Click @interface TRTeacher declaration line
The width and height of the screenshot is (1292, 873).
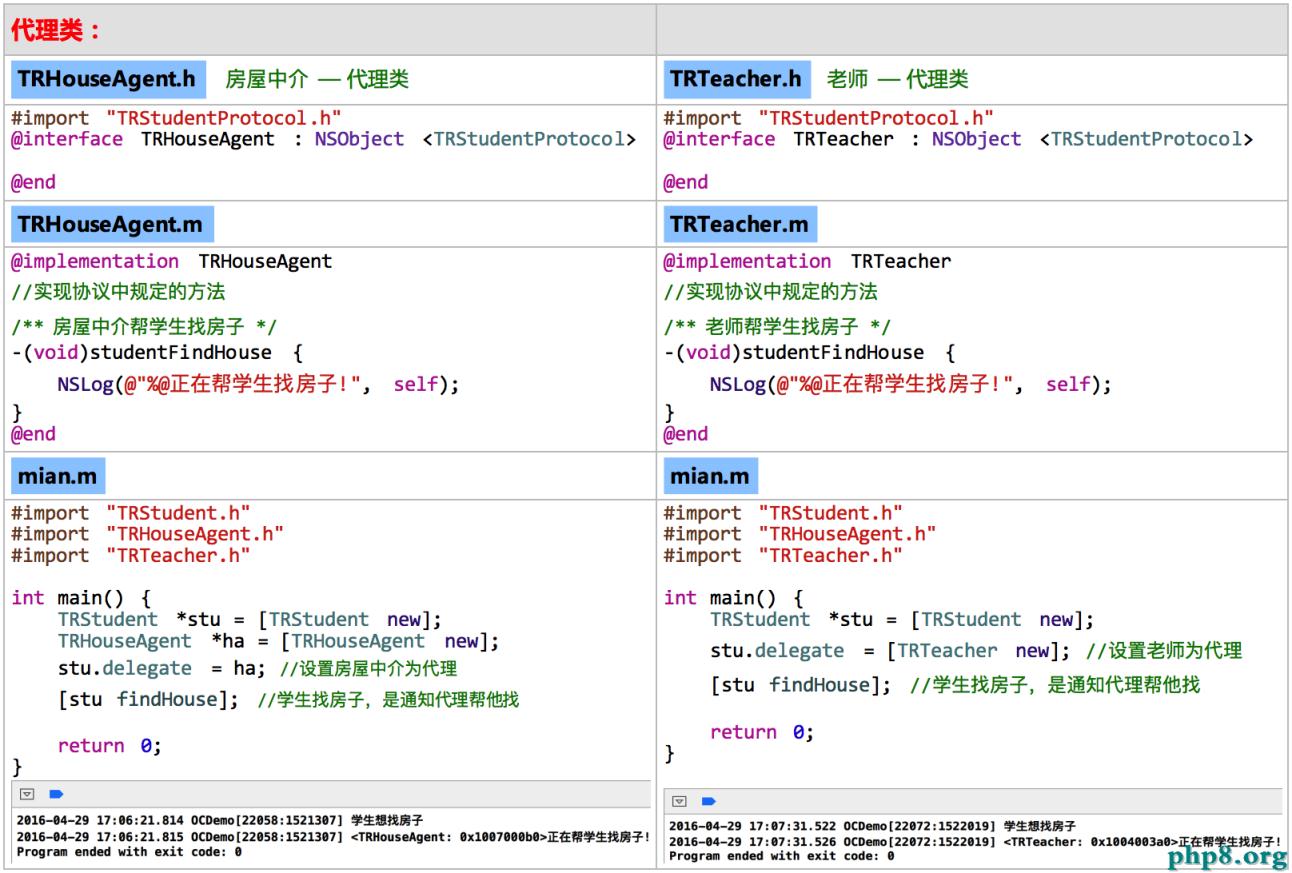click(x=956, y=139)
